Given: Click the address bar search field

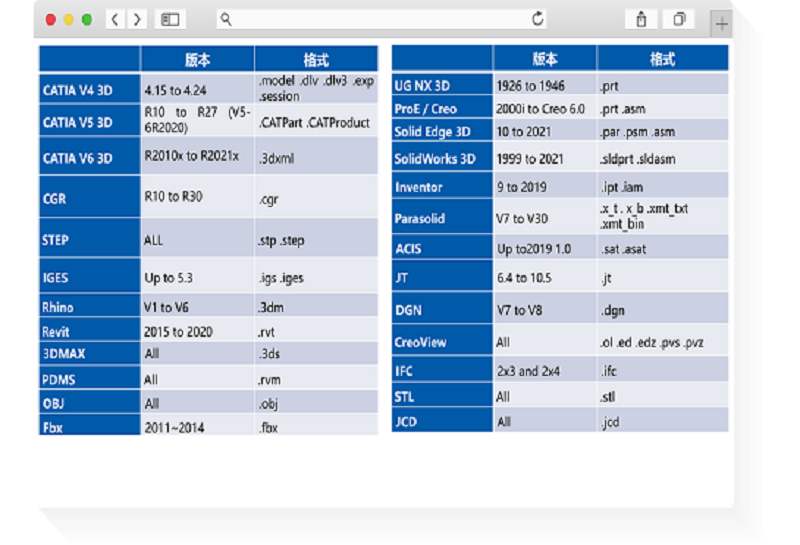Looking at the screenshot, I should point(380,19).
